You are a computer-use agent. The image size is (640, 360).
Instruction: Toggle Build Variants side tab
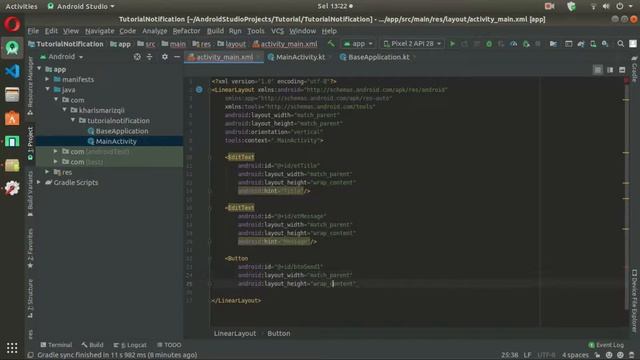pyautogui.click(x=30, y=194)
